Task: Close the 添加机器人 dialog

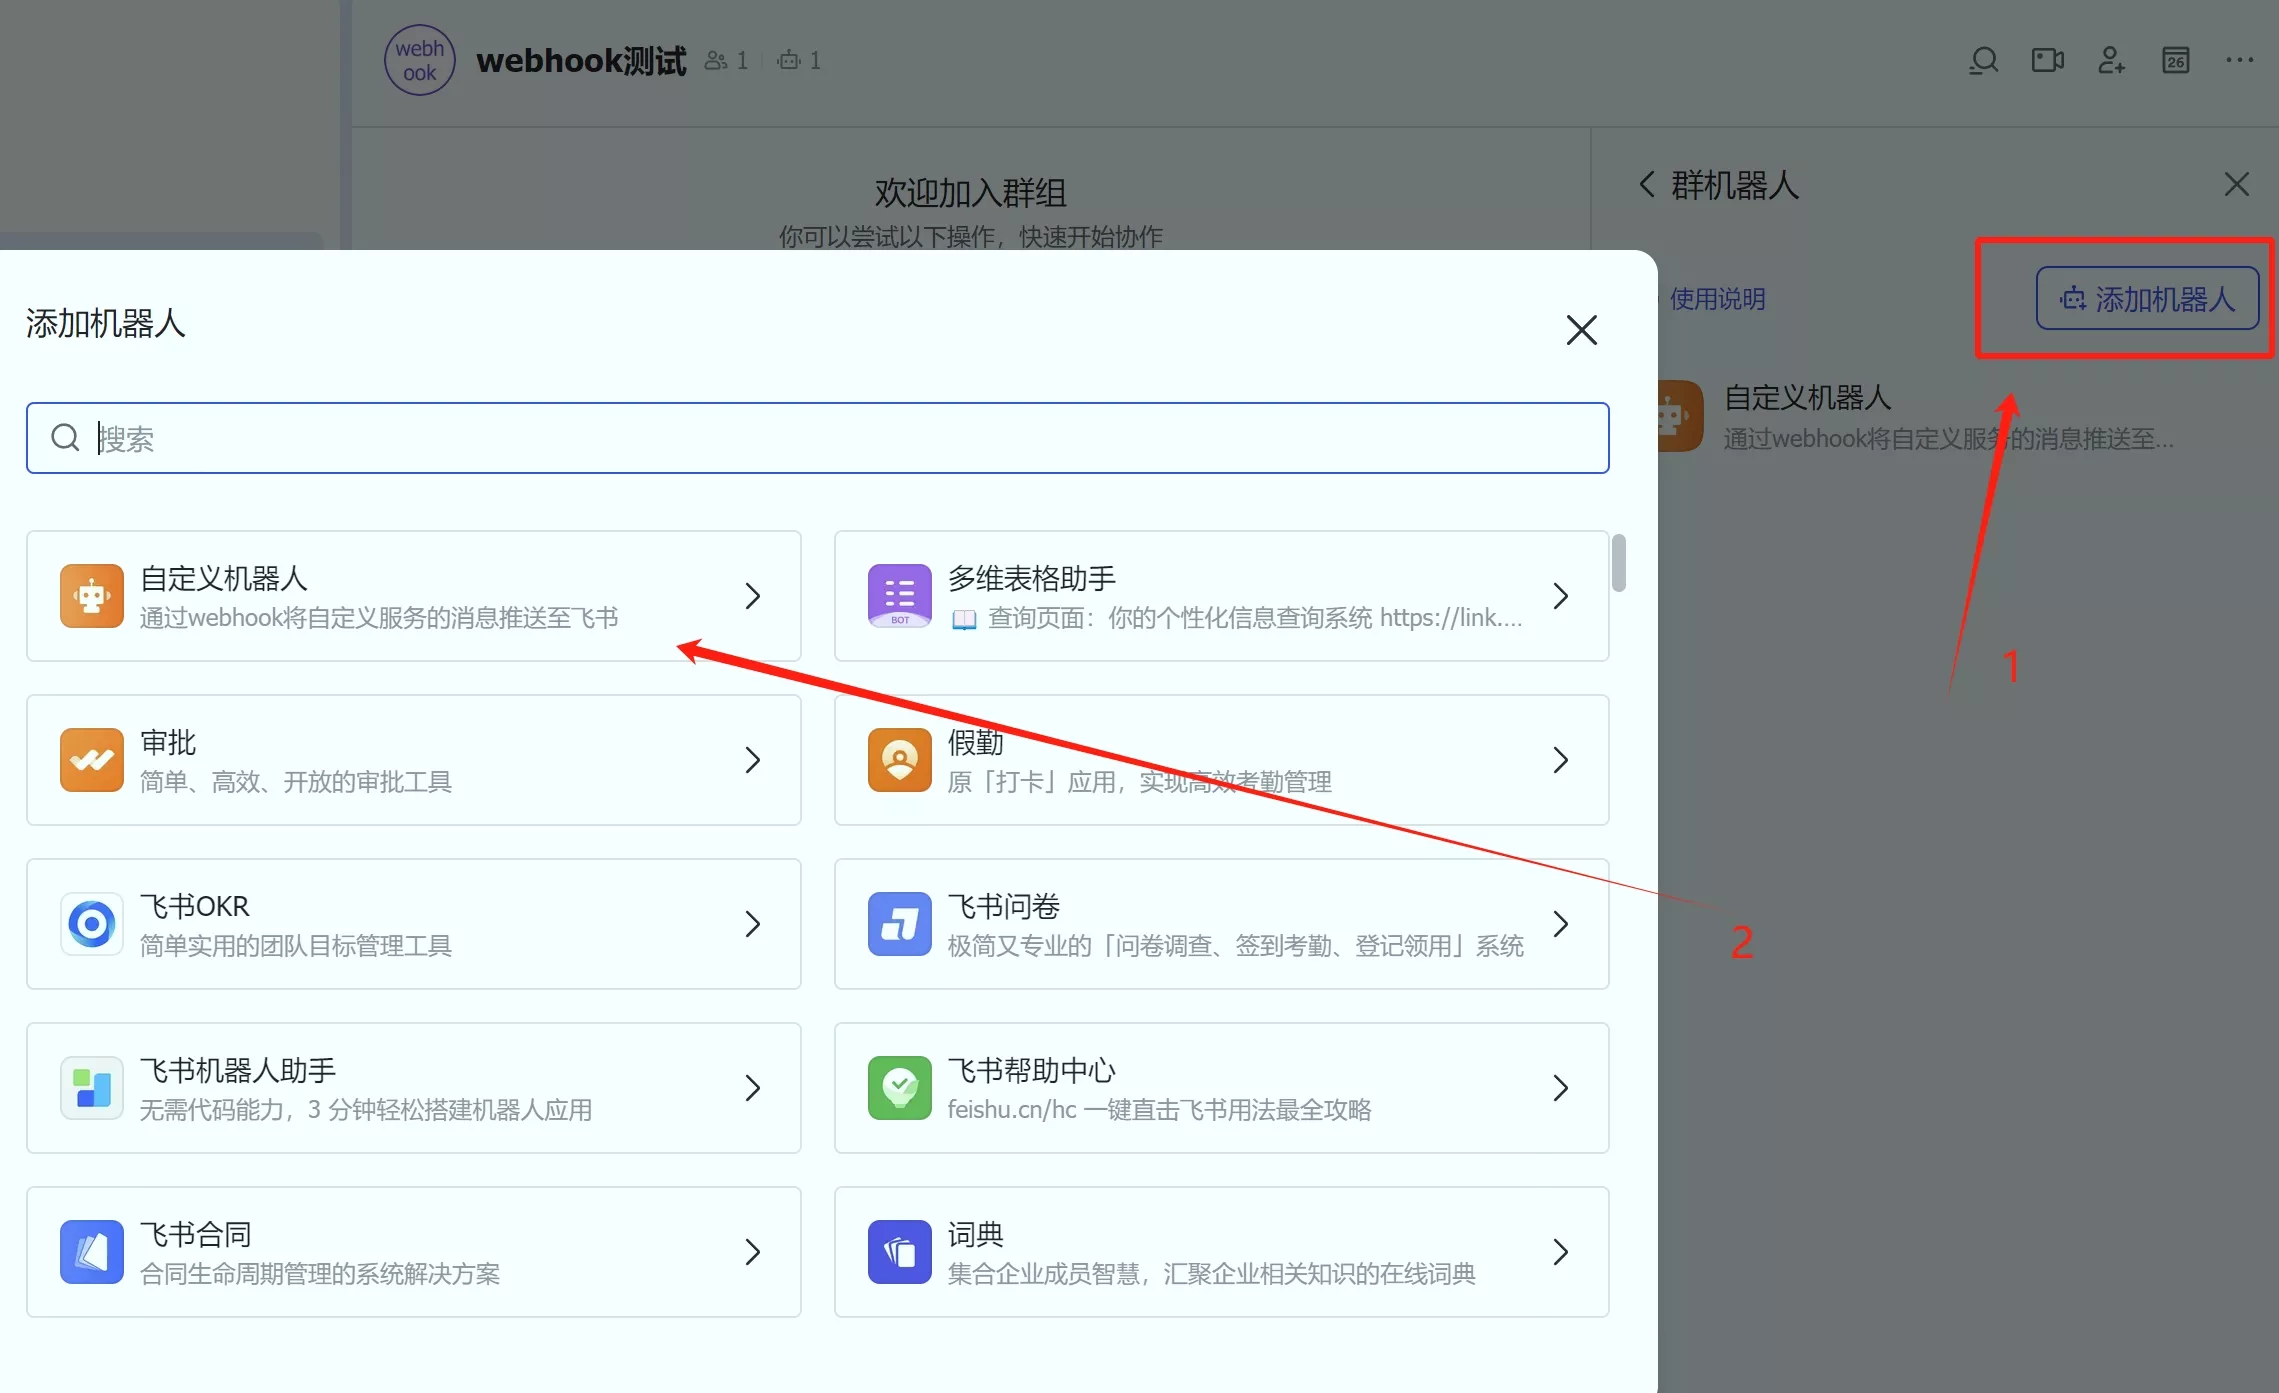Action: [1581, 330]
